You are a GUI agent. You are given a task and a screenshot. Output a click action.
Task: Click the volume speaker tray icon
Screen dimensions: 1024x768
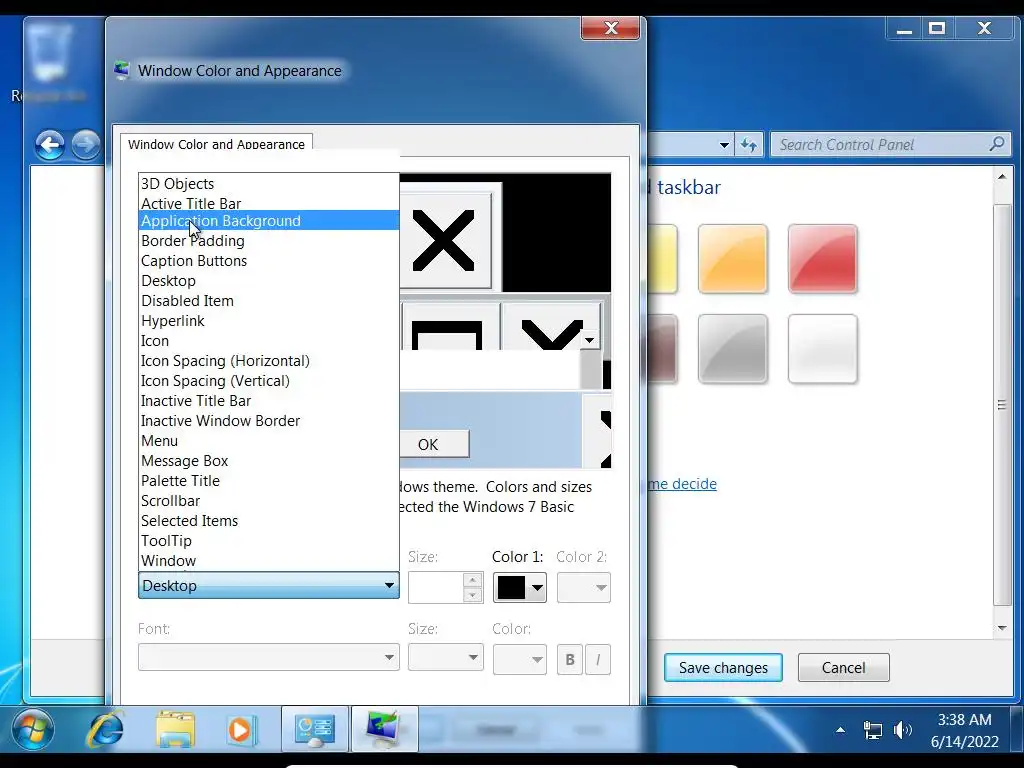(x=902, y=729)
